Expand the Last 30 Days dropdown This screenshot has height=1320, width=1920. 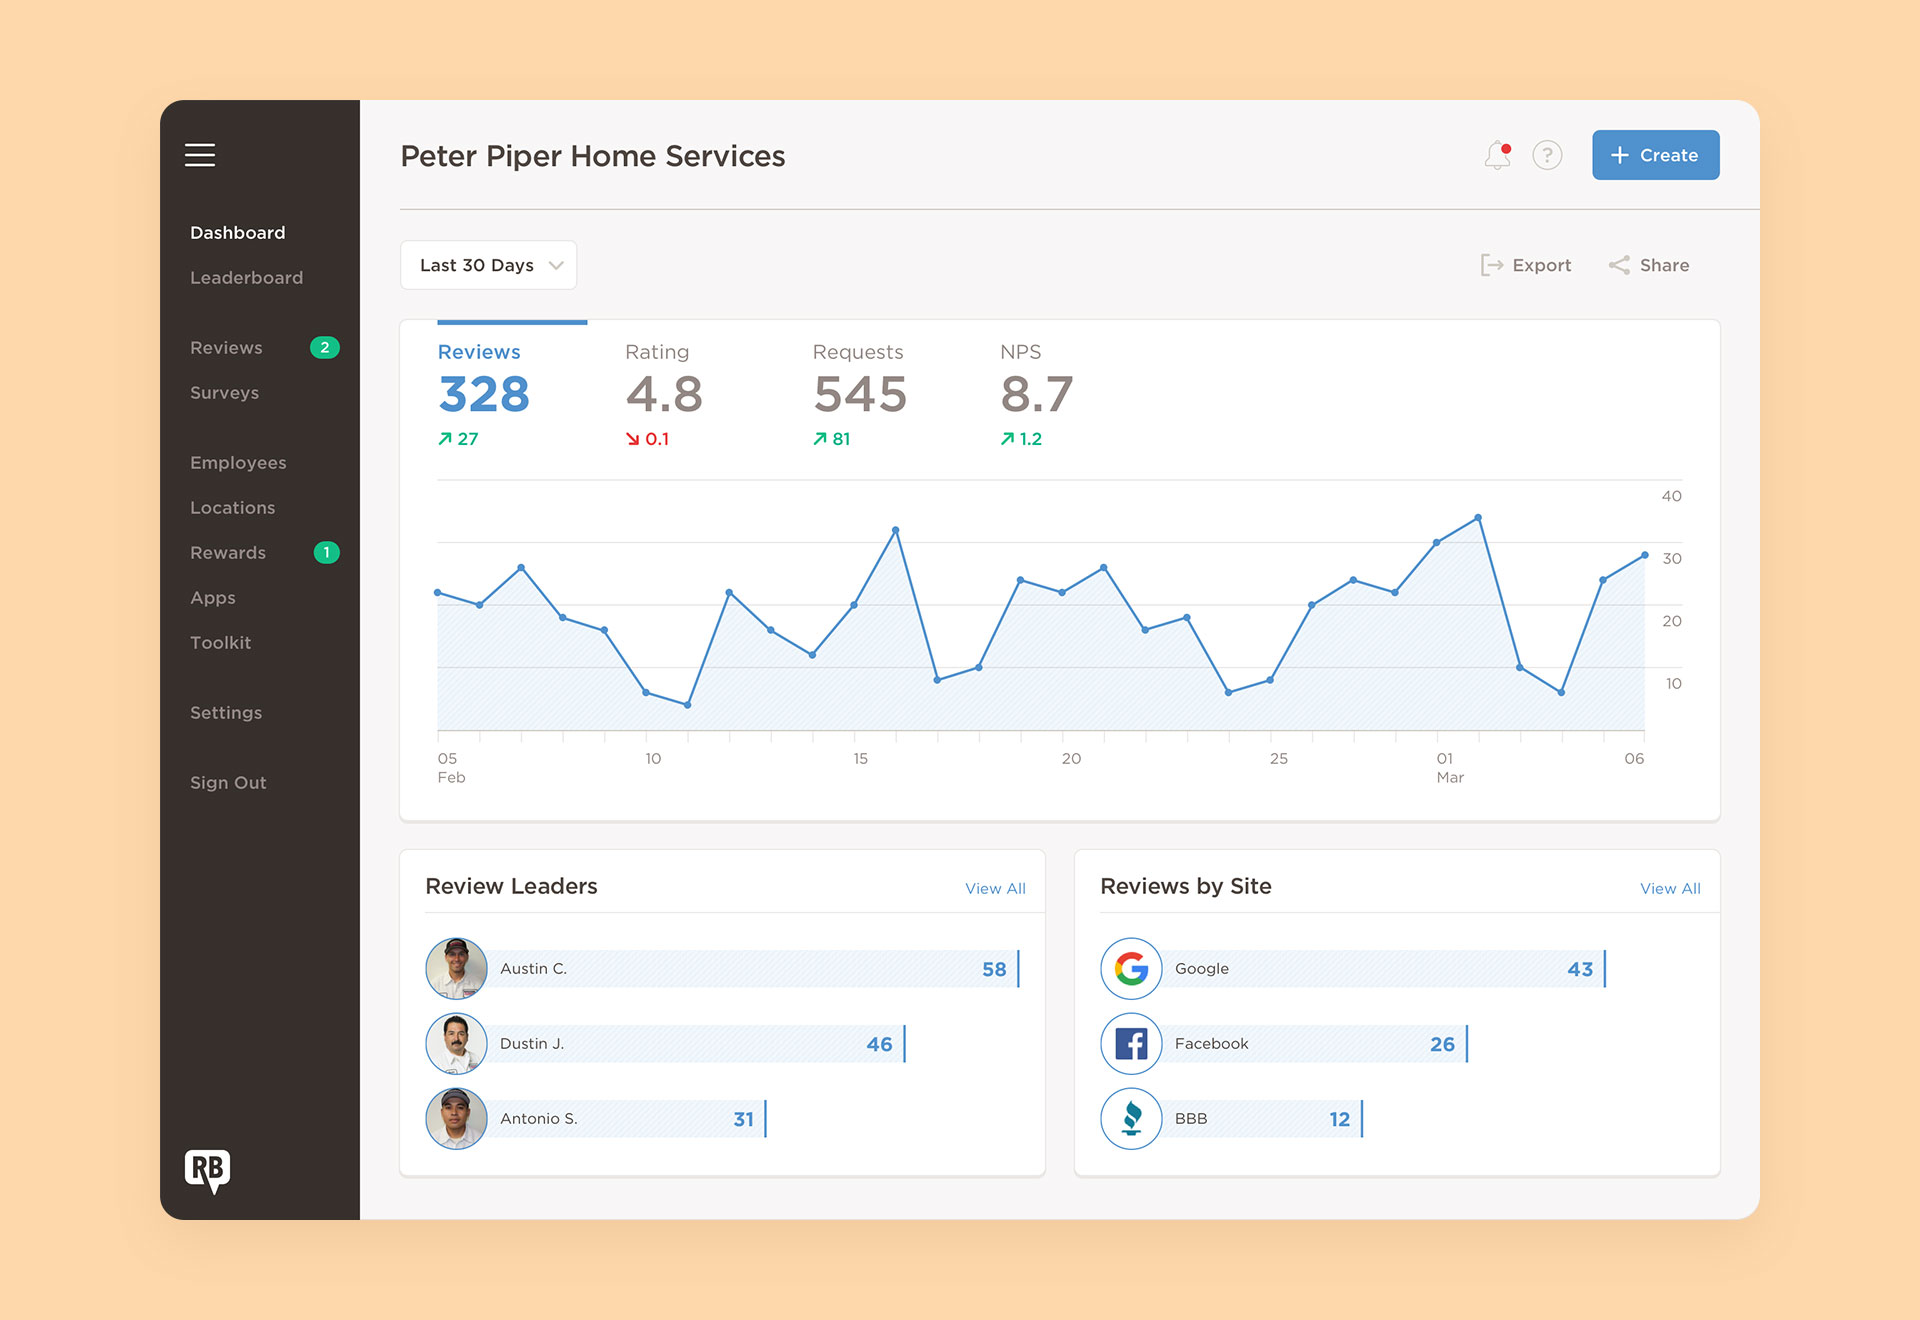[488, 265]
